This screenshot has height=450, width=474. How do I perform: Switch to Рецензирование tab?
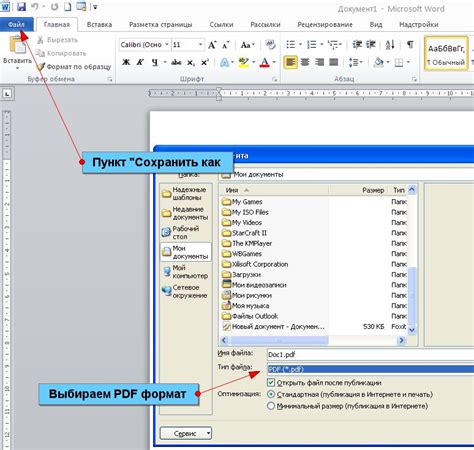325,25
